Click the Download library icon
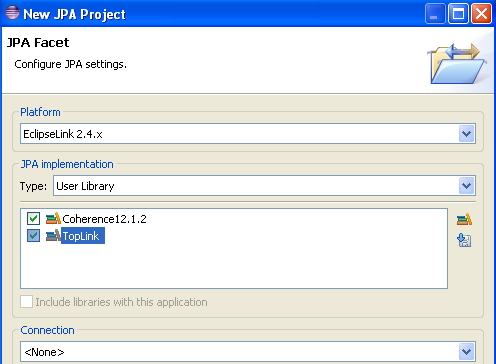The width and height of the screenshot is (496, 364). click(x=464, y=240)
